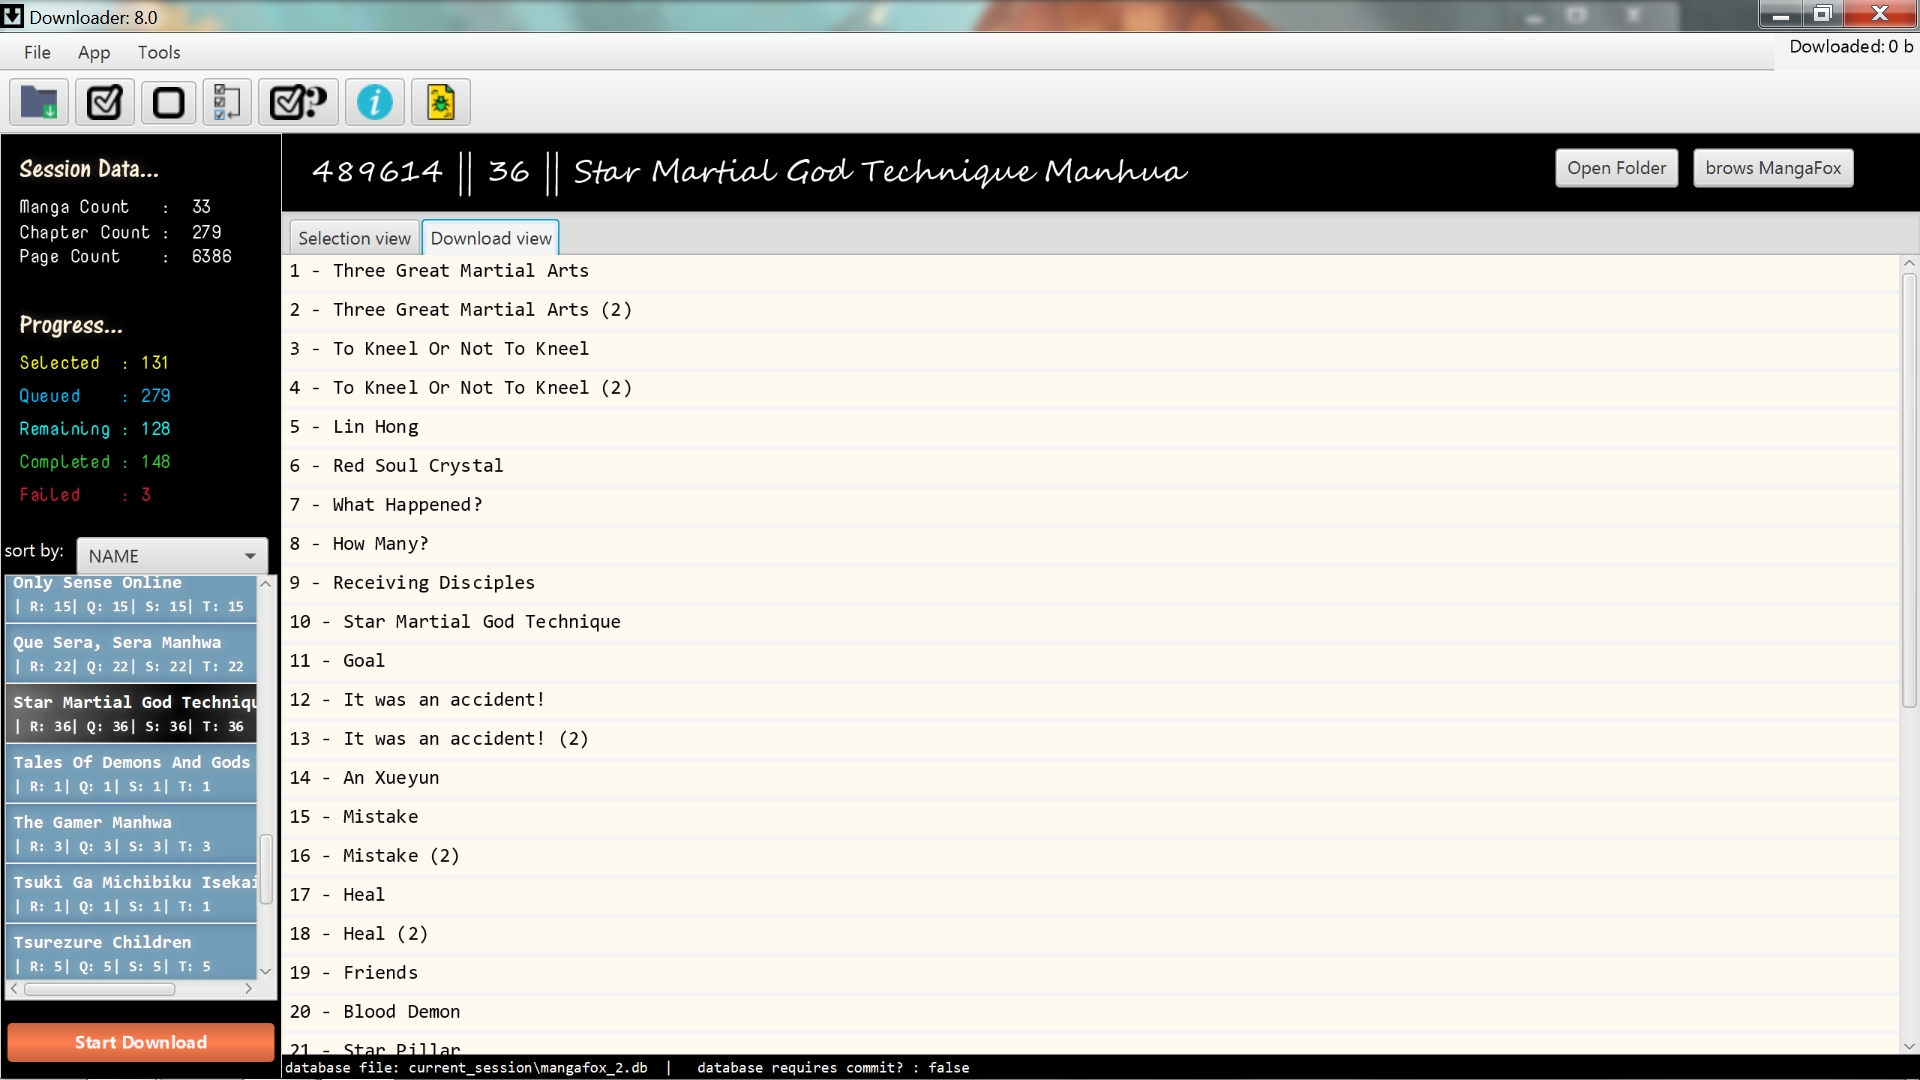Image resolution: width=1920 pixels, height=1080 pixels.
Task: Open the File menu
Action: coord(37,51)
